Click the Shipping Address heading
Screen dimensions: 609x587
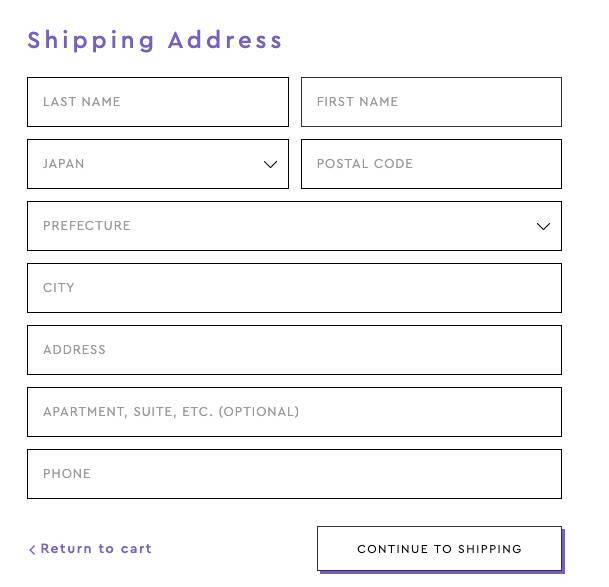(155, 41)
